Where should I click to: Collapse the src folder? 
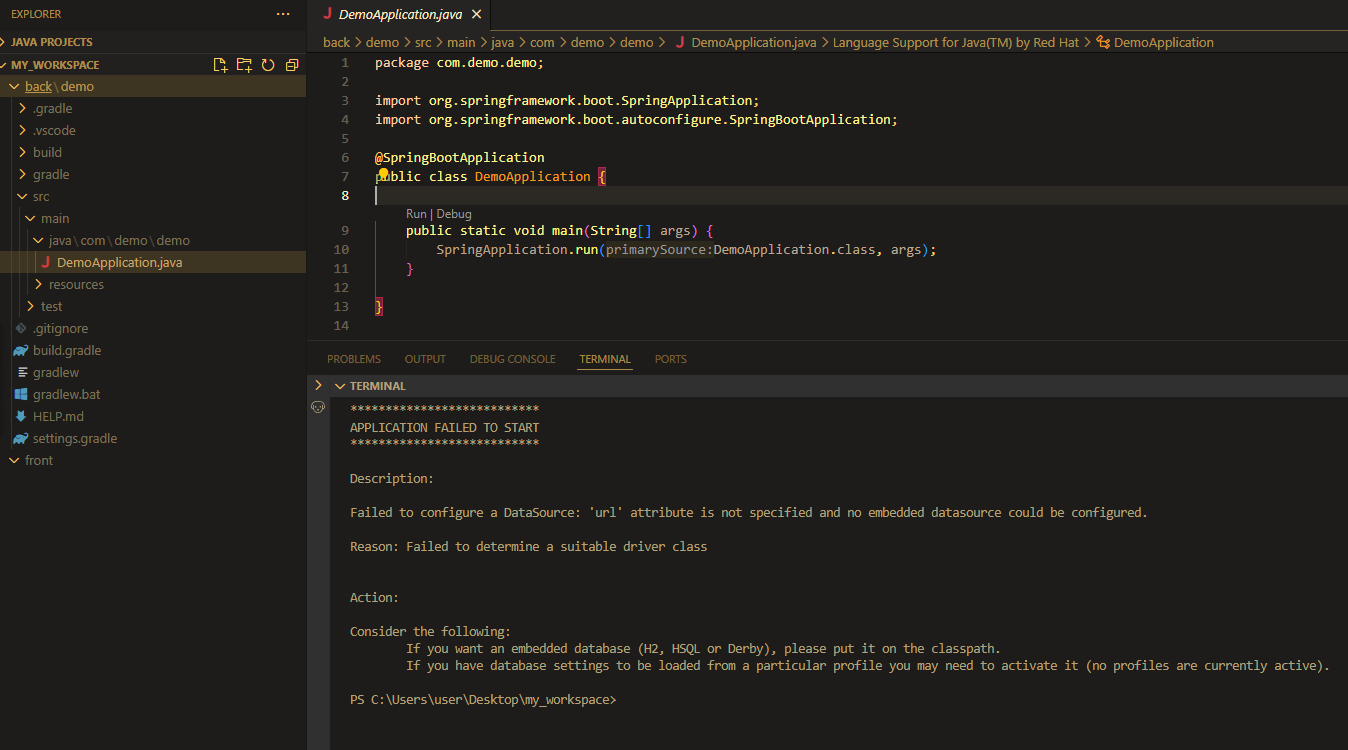pos(23,197)
